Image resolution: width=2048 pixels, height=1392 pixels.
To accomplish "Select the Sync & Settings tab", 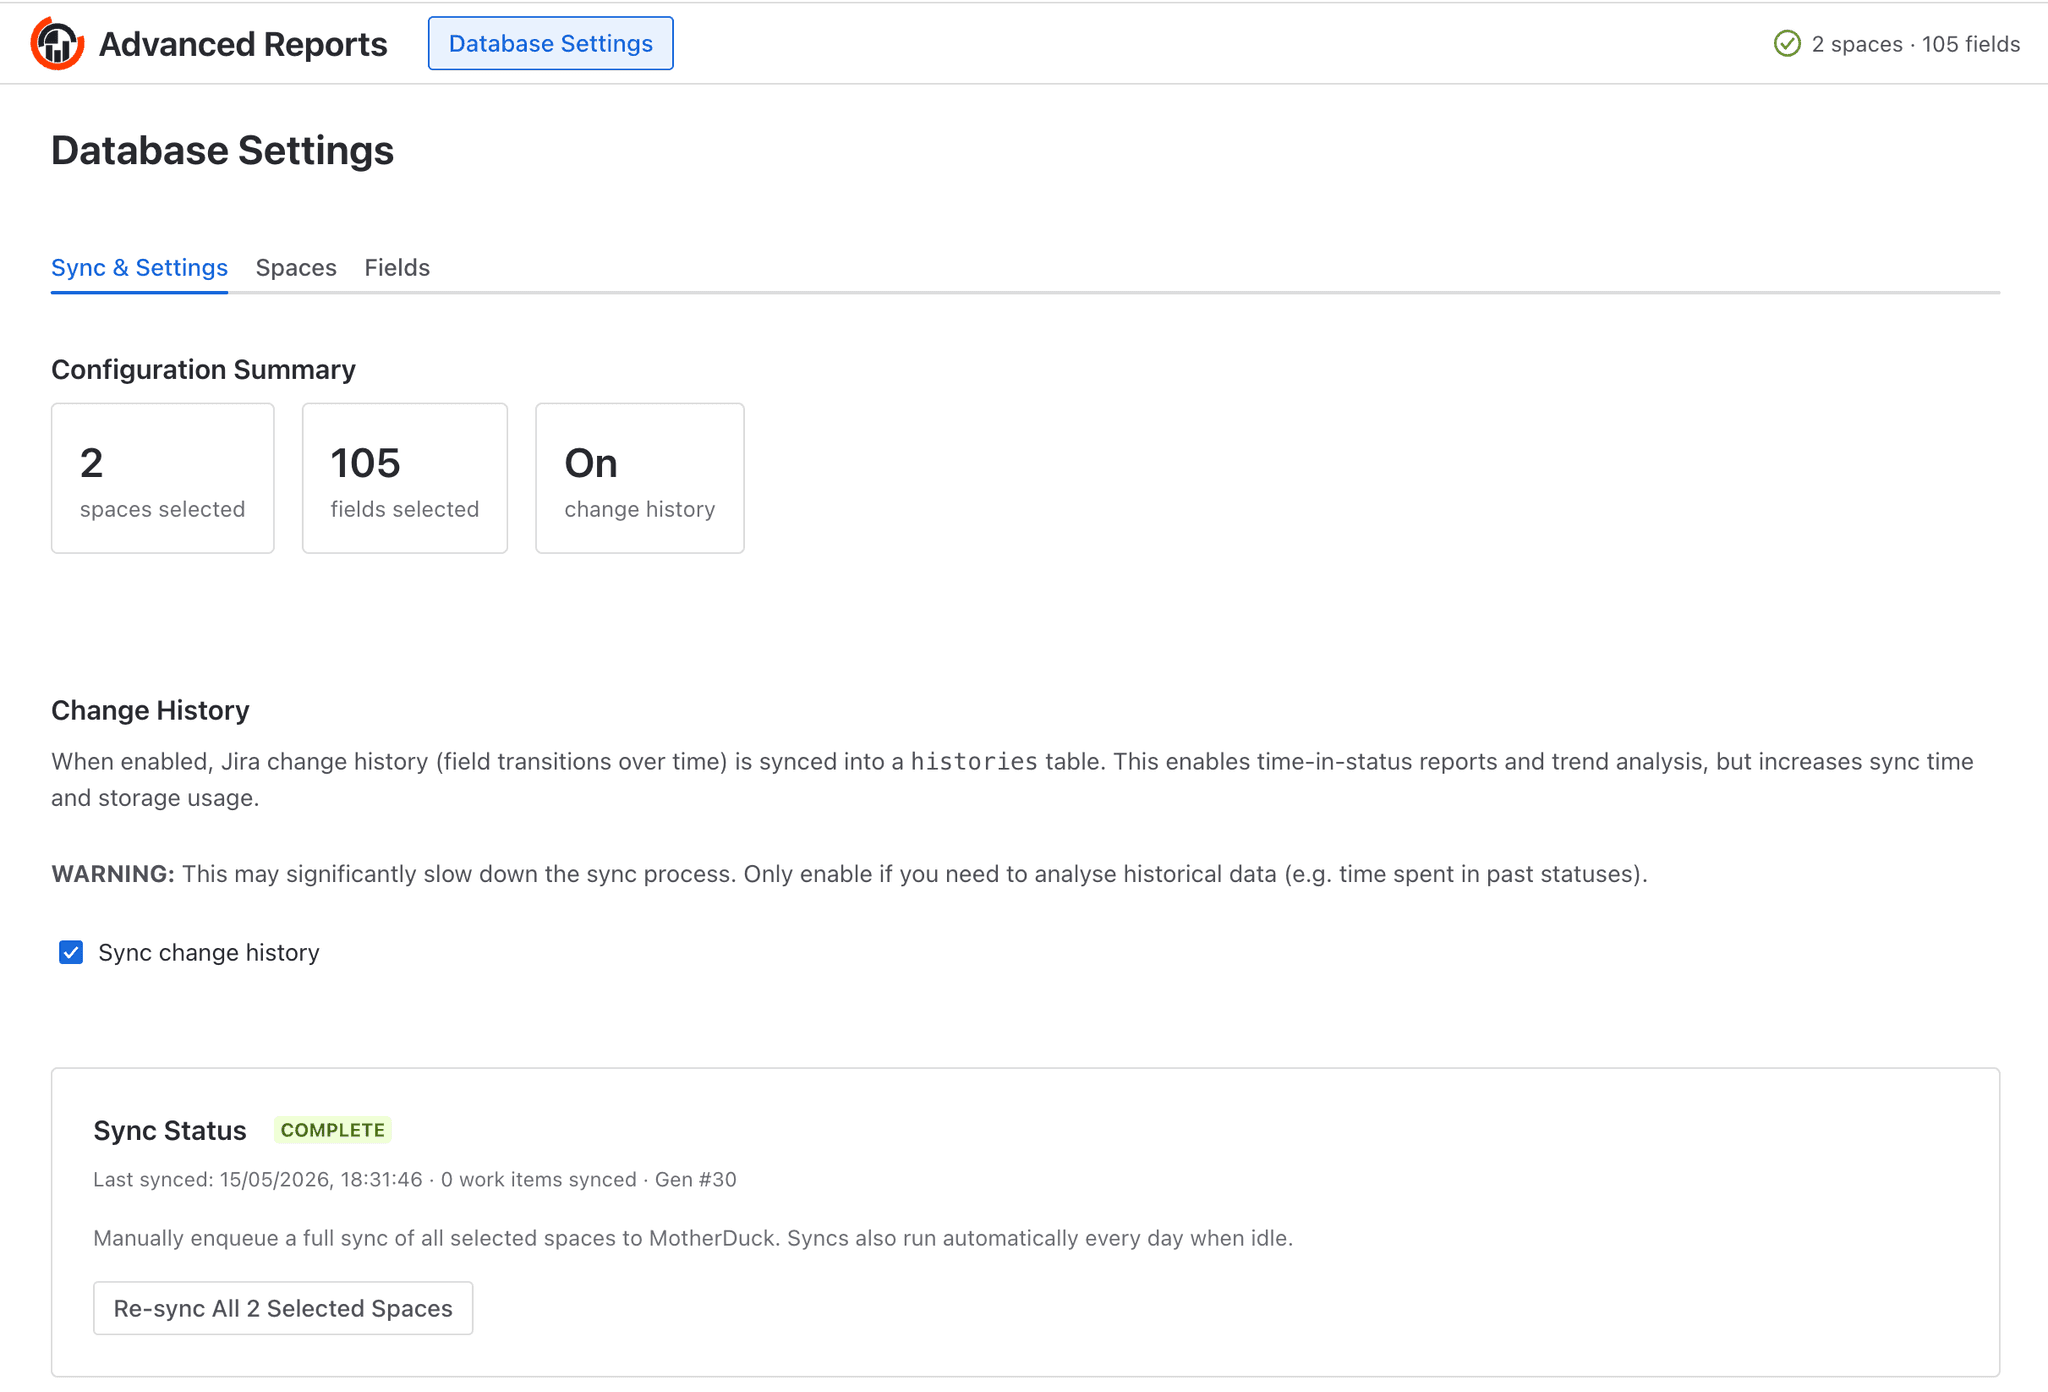I will [139, 268].
